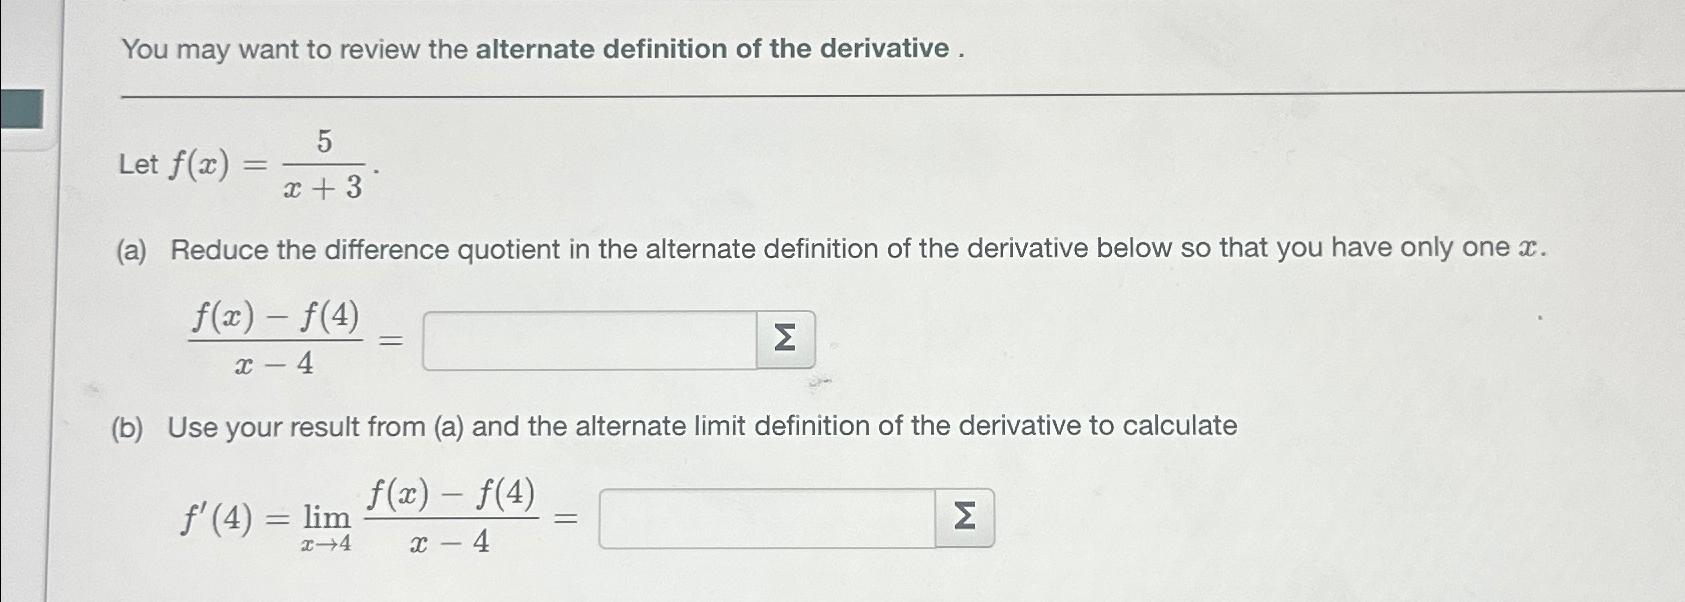Click into the empty answer box for part (a)

[590, 342]
